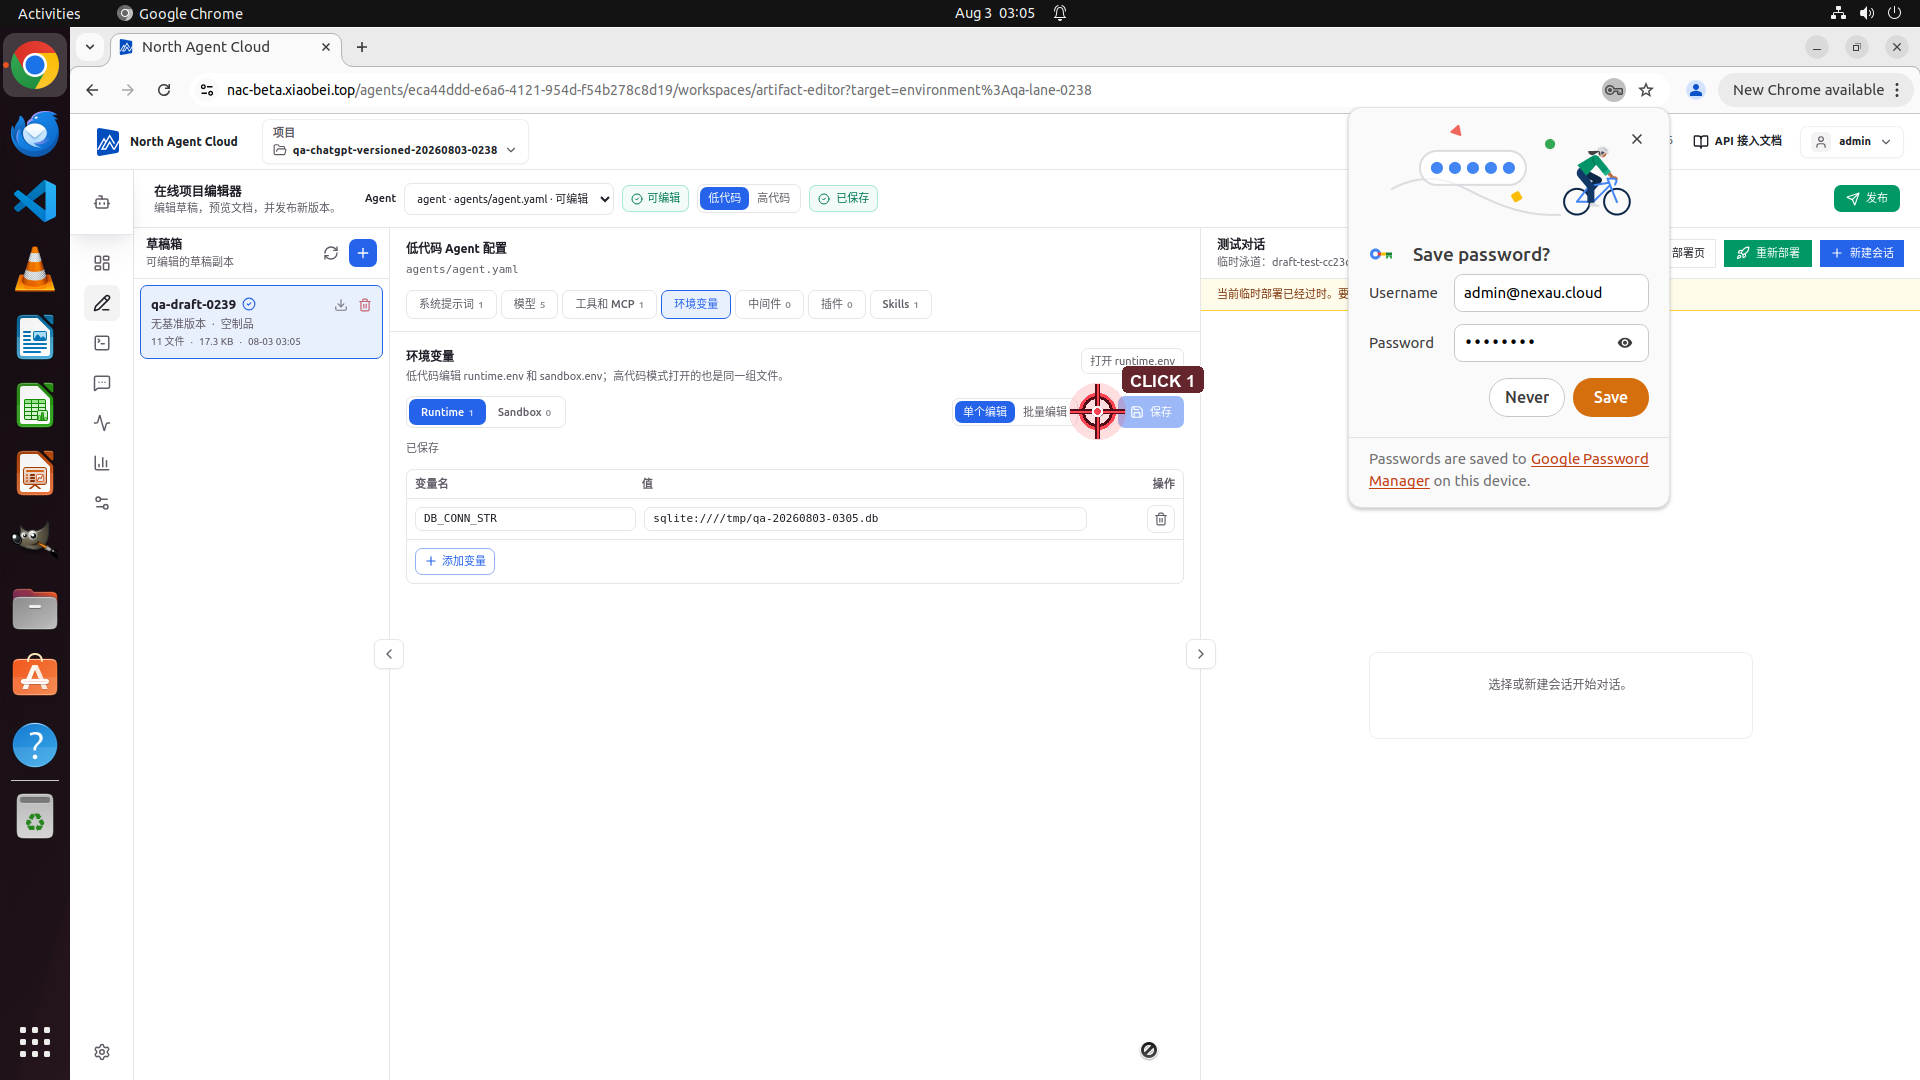
Task: Select the Runtime environment toggle
Action: pos(447,412)
